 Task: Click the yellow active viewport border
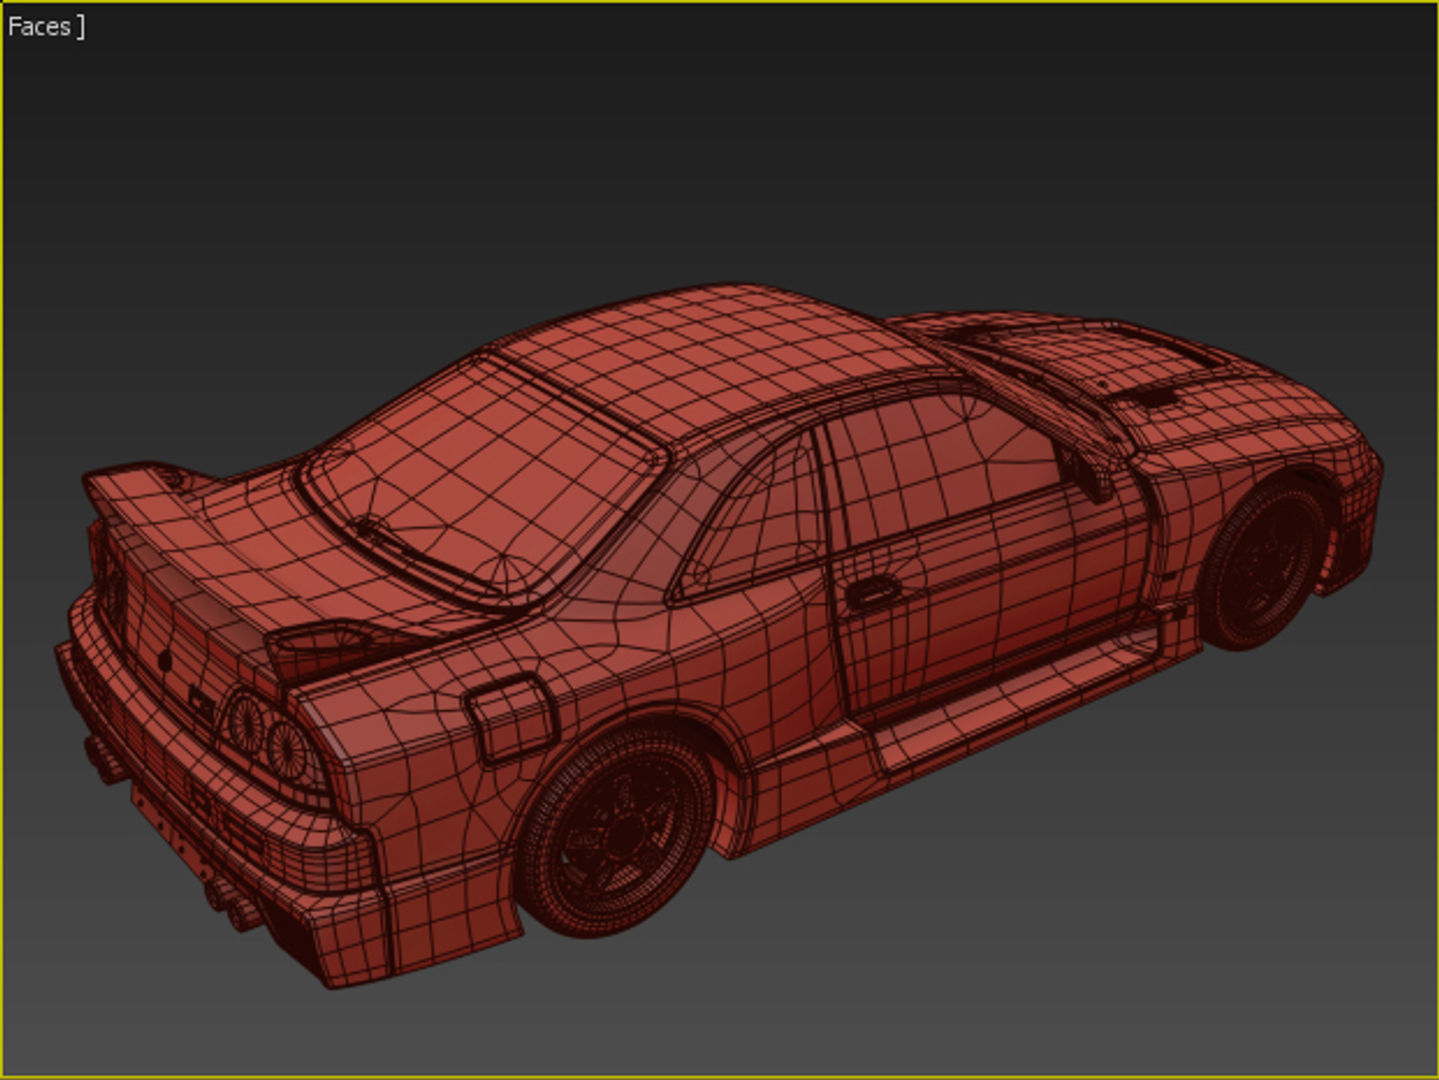point(700,5)
